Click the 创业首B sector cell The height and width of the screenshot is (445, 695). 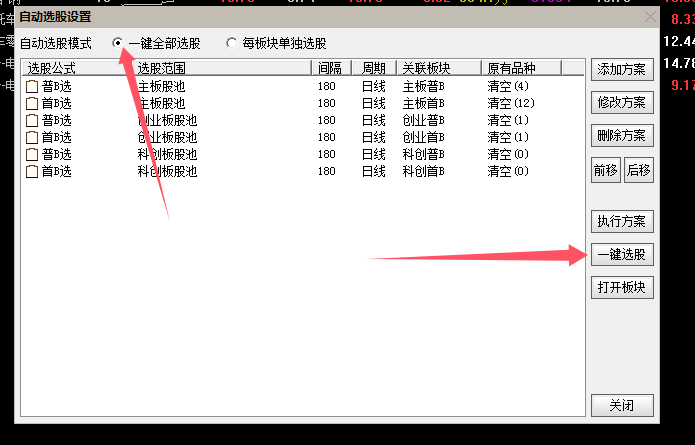tap(423, 137)
